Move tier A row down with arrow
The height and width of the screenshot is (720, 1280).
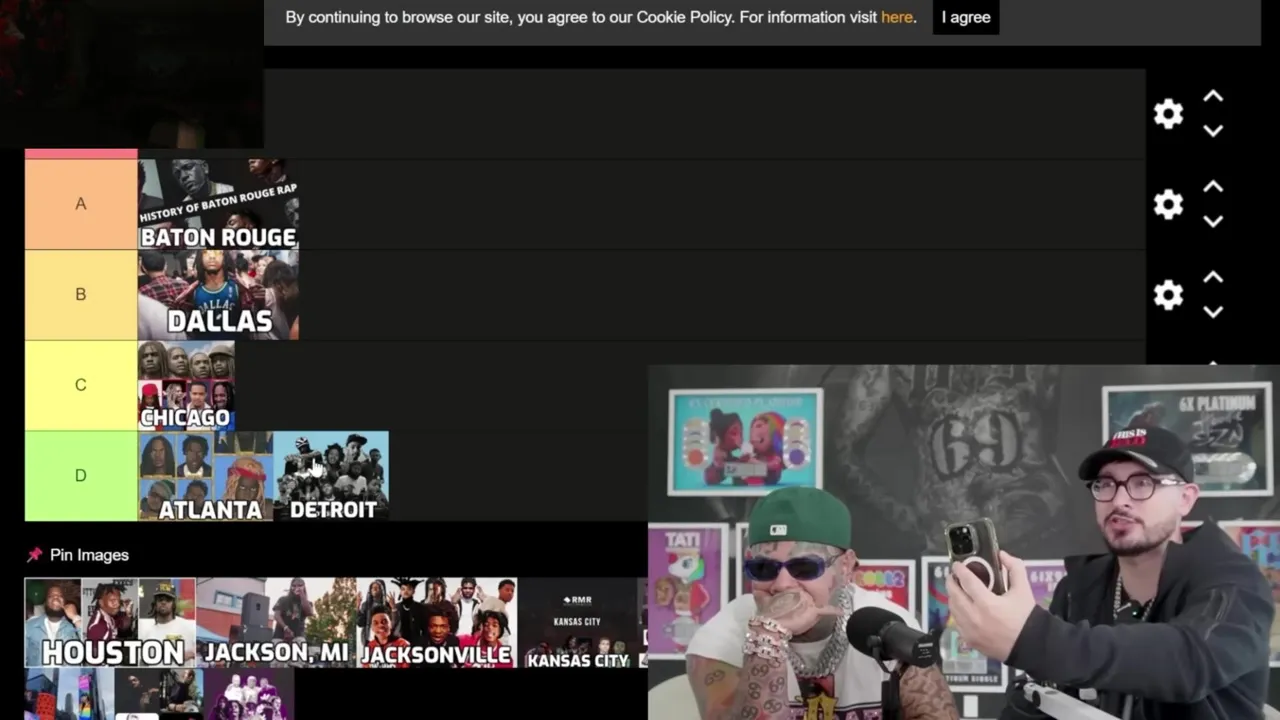1213,221
